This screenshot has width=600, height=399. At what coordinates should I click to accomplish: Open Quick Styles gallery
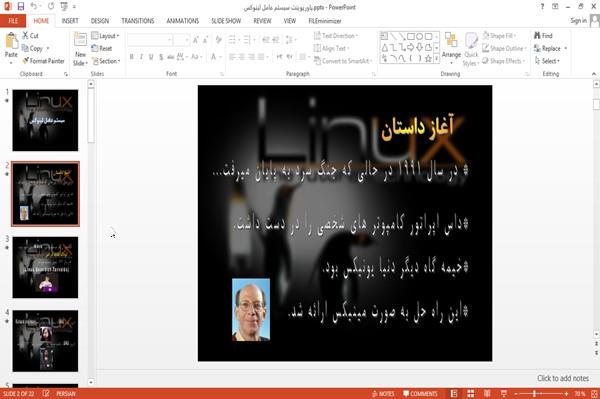tap(471, 49)
